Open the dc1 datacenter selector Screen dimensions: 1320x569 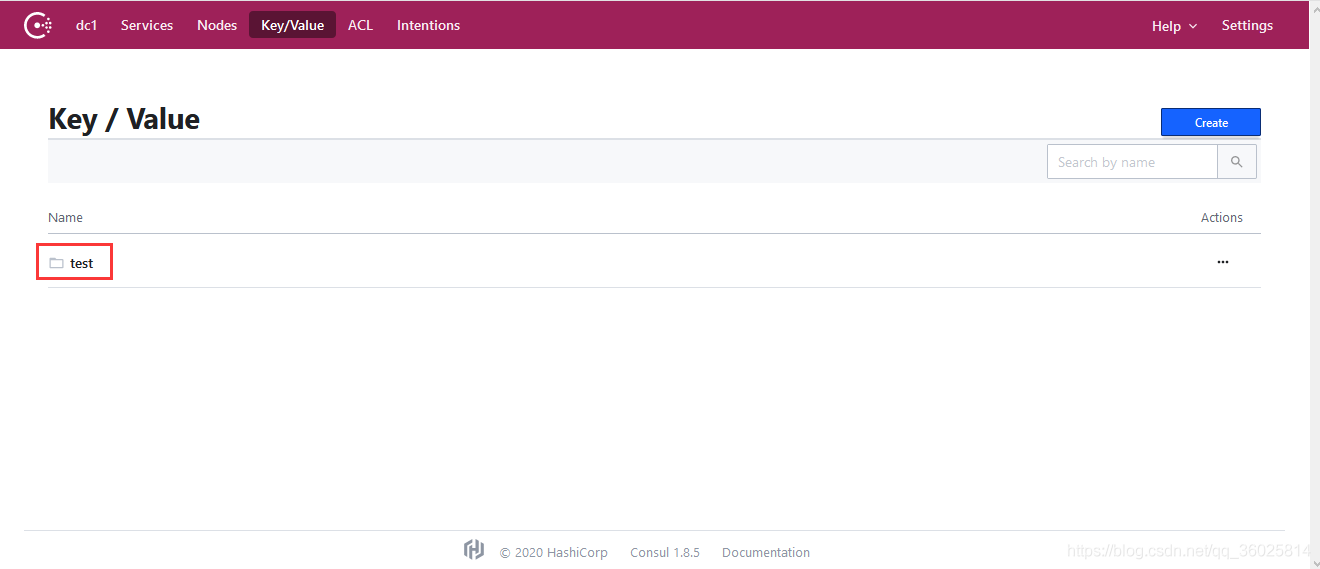coord(87,25)
